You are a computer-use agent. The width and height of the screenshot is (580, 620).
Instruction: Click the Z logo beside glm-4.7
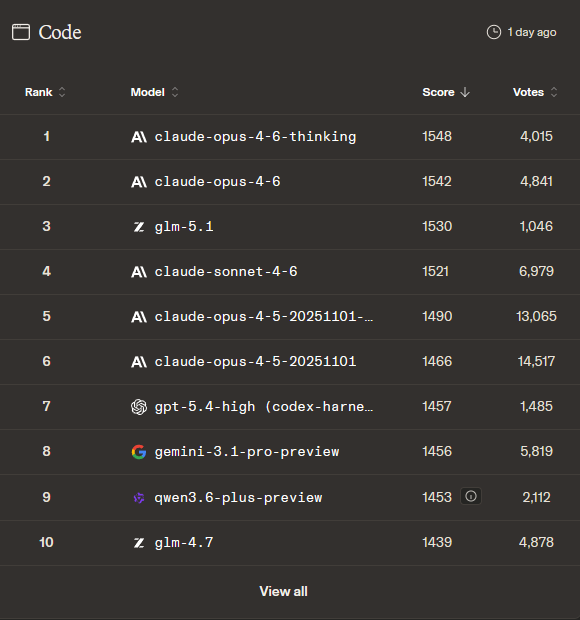pyautogui.click(x=139, y=542)
